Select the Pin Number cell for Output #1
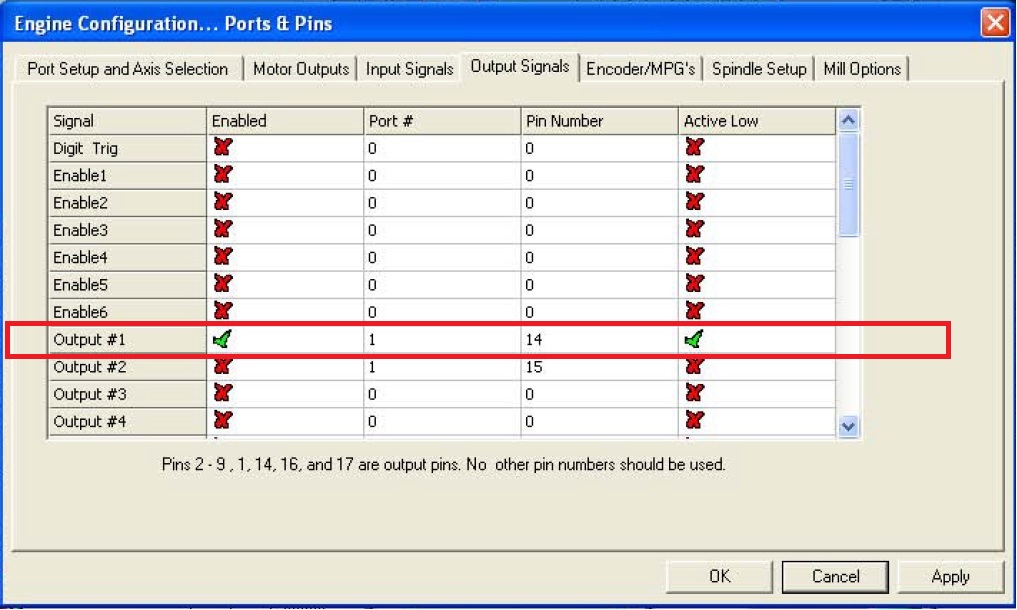 (x=599, y=339)
